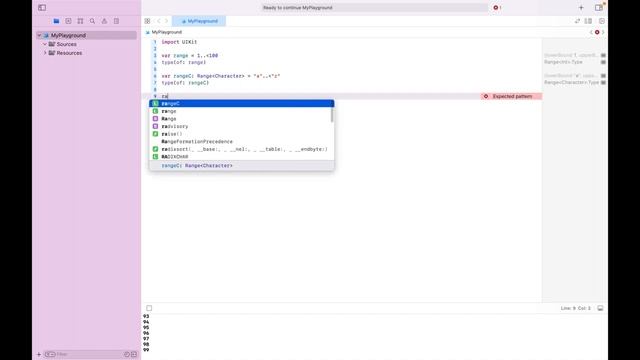640x360 pixels.
Task: Enable code review arrows icon
Action: tap(577, 21)
